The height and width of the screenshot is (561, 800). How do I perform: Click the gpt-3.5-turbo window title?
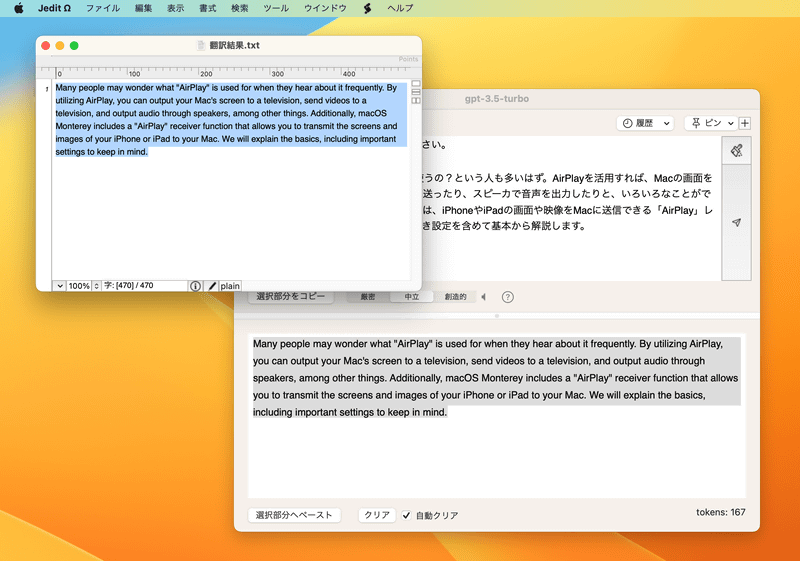(x=496, y=99)
